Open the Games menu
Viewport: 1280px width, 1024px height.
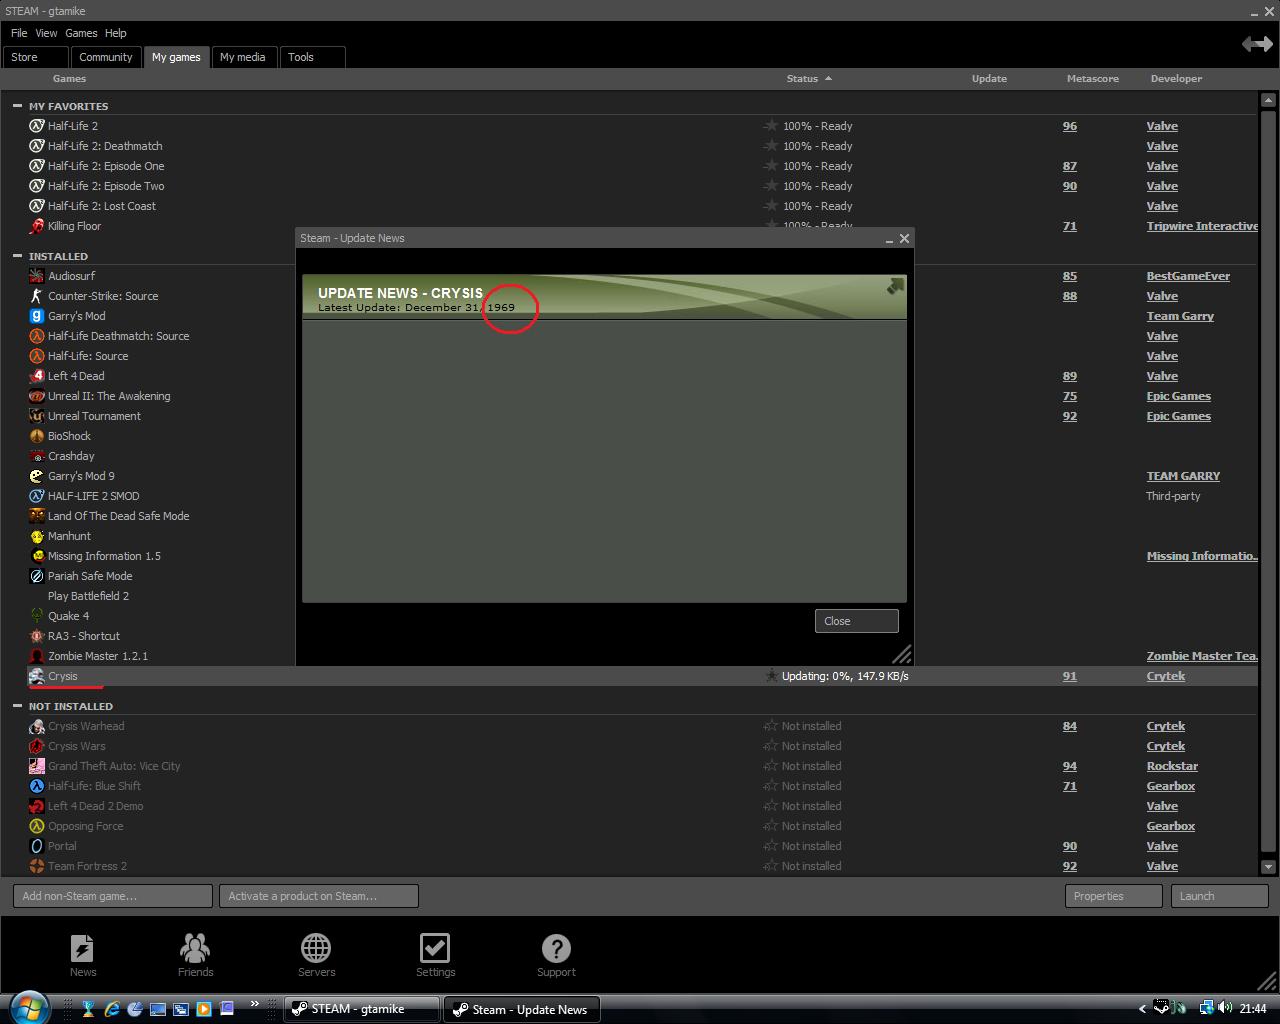(x=81, y=33)
